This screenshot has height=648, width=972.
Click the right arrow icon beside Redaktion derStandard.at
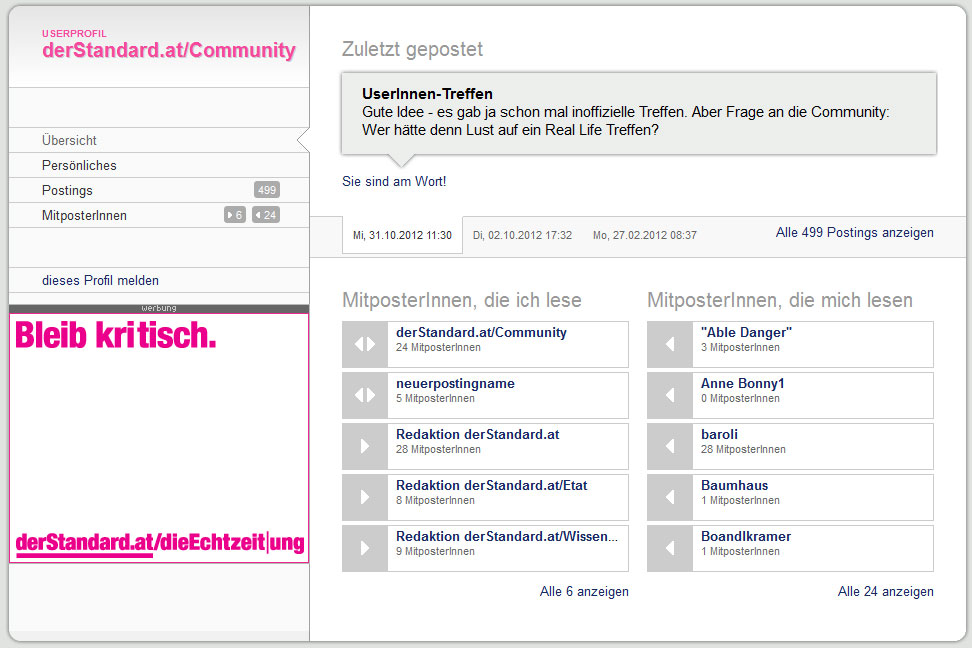(365, 446)
